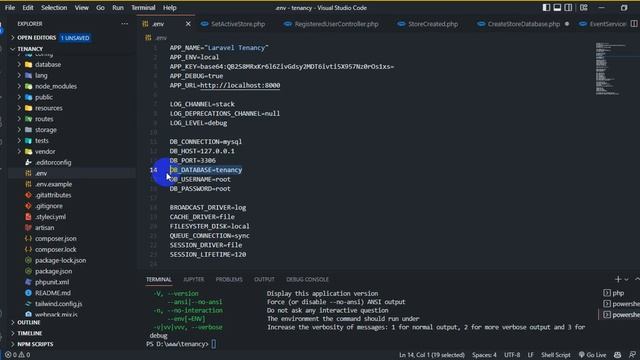Click the LF end-of-line setting
The height and width of the screenshot is (360, 640).
(531, 355)
